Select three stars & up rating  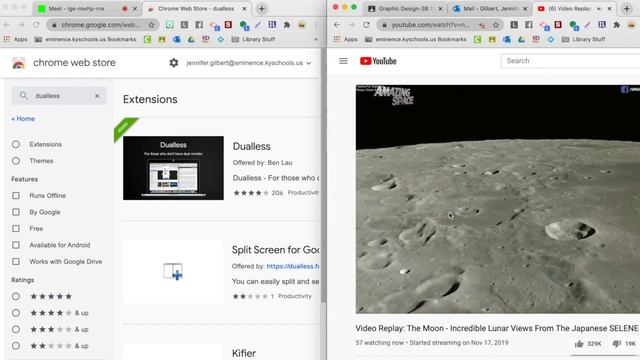(x=16, y=329)
